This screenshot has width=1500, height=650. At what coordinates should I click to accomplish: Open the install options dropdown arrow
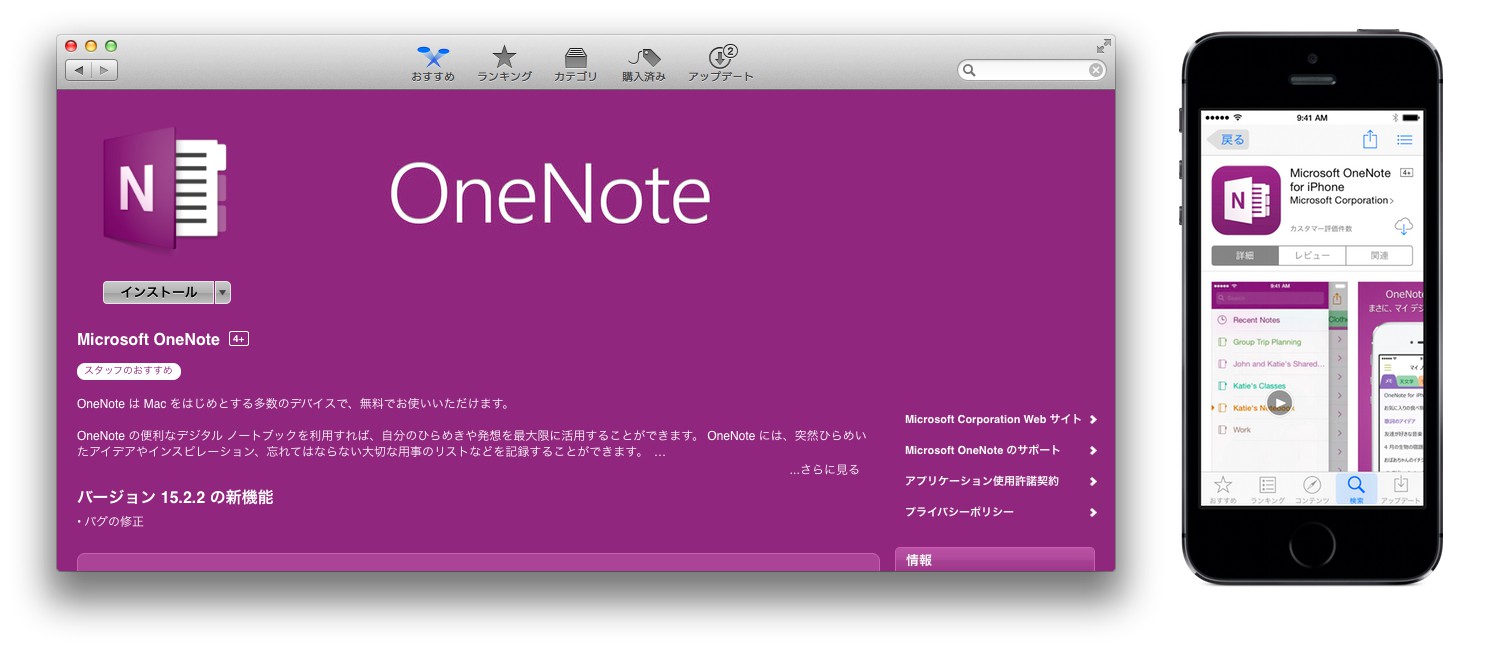(222, 292)
